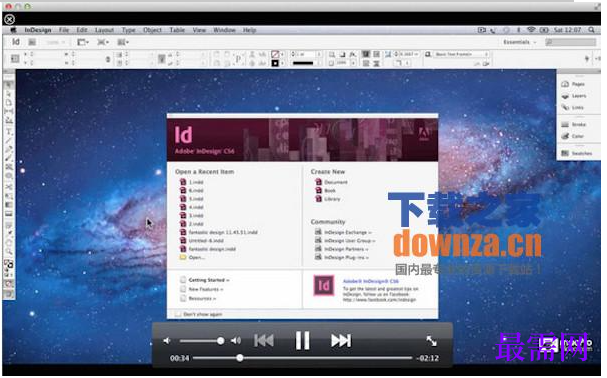Create a new Library
Screen dimensions: 607x378
328,199
